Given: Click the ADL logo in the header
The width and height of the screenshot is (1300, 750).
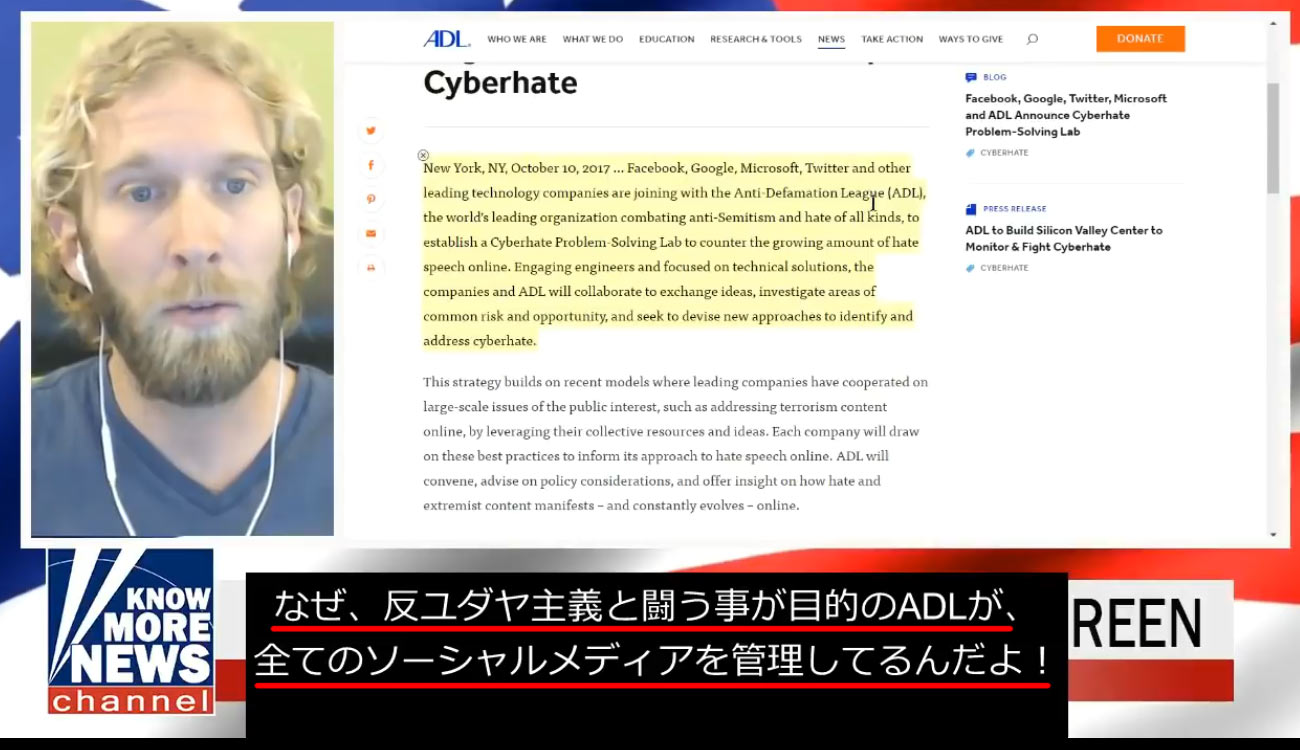Looking at the screenshot, I should click(446, 39).
